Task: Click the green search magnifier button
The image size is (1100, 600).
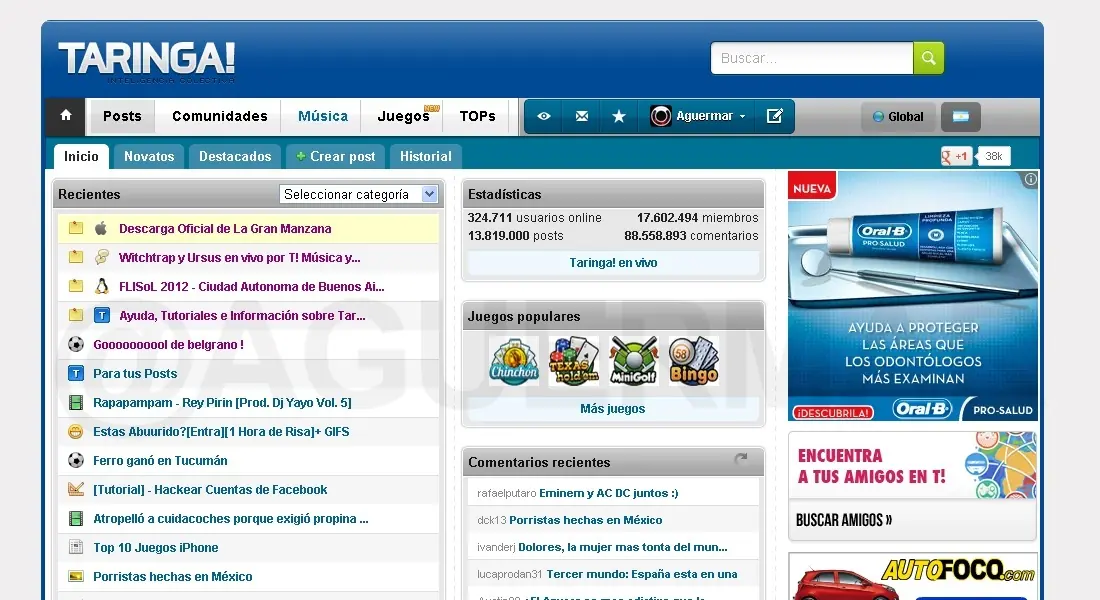Action: tap(928, 58)
